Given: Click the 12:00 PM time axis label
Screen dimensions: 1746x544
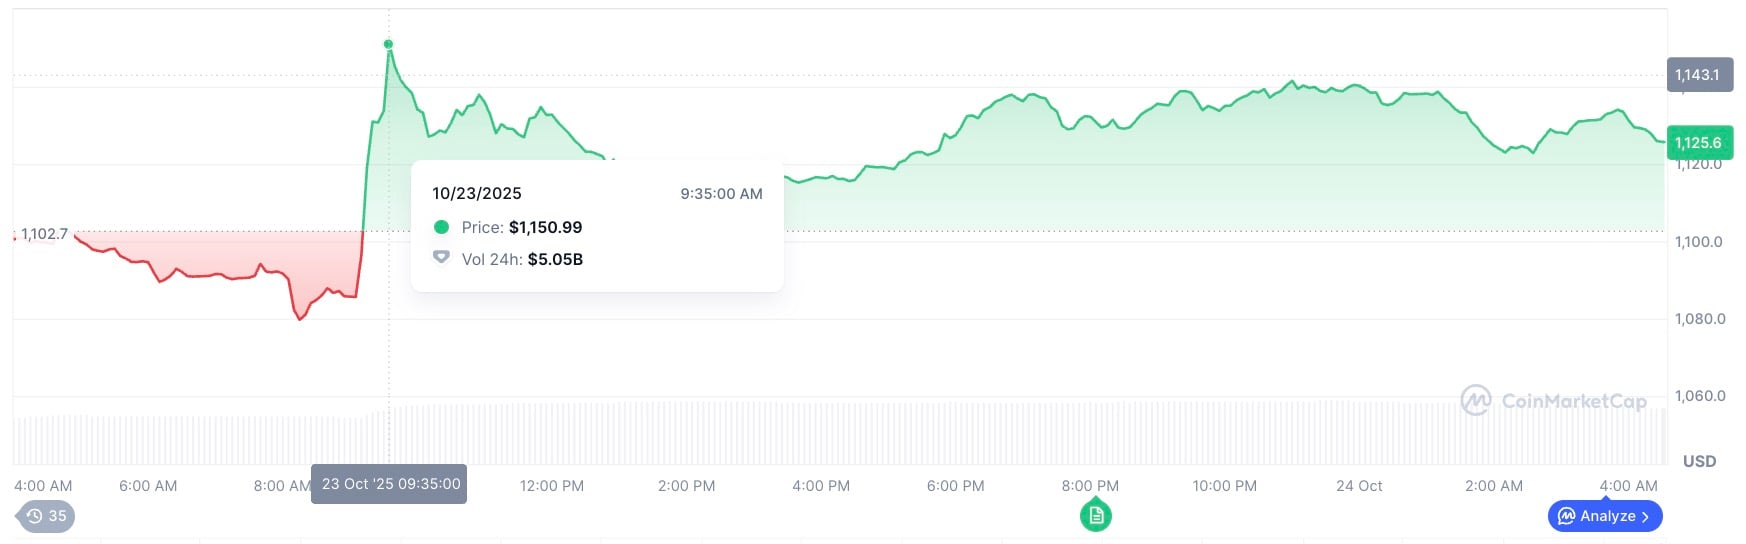Looking at the screenshot, I should pyautogui.click(x=552, y=486).
